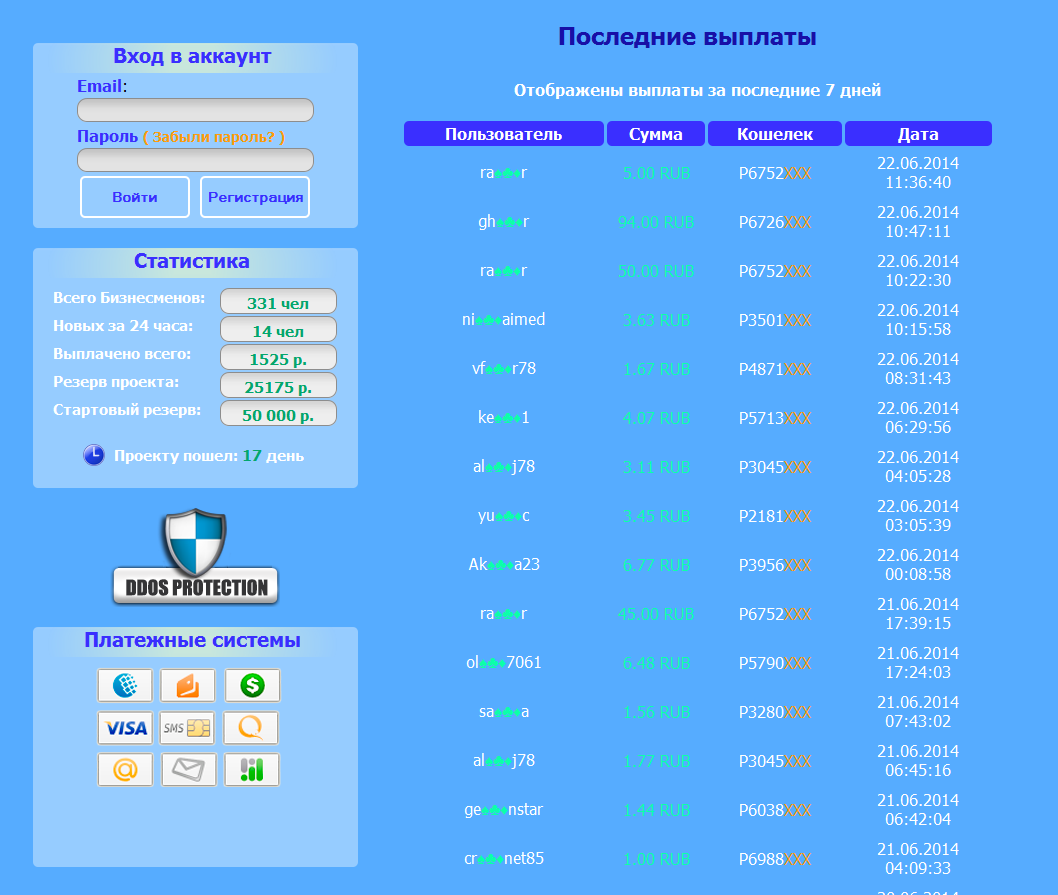Click the 14 чел statistics value
The width and height of the screenshot is (1058, 895).
278,330
